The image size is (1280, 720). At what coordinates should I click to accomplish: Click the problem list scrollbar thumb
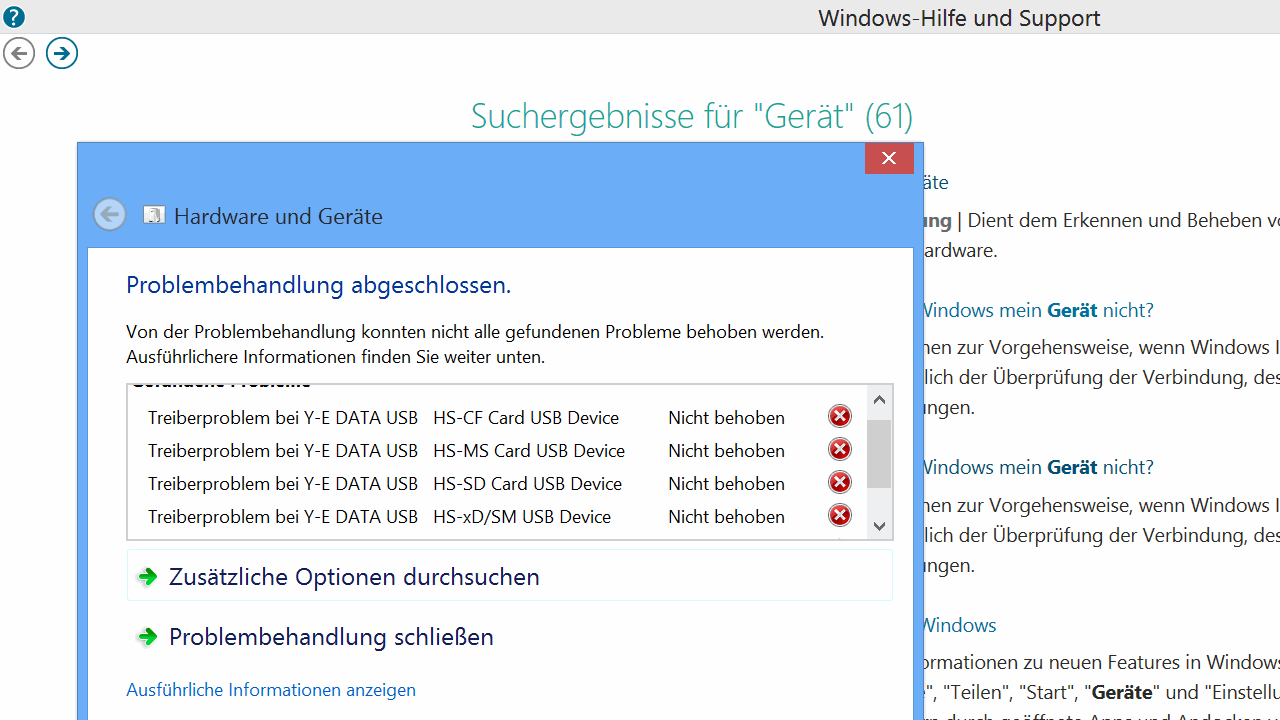coord(879,453)
